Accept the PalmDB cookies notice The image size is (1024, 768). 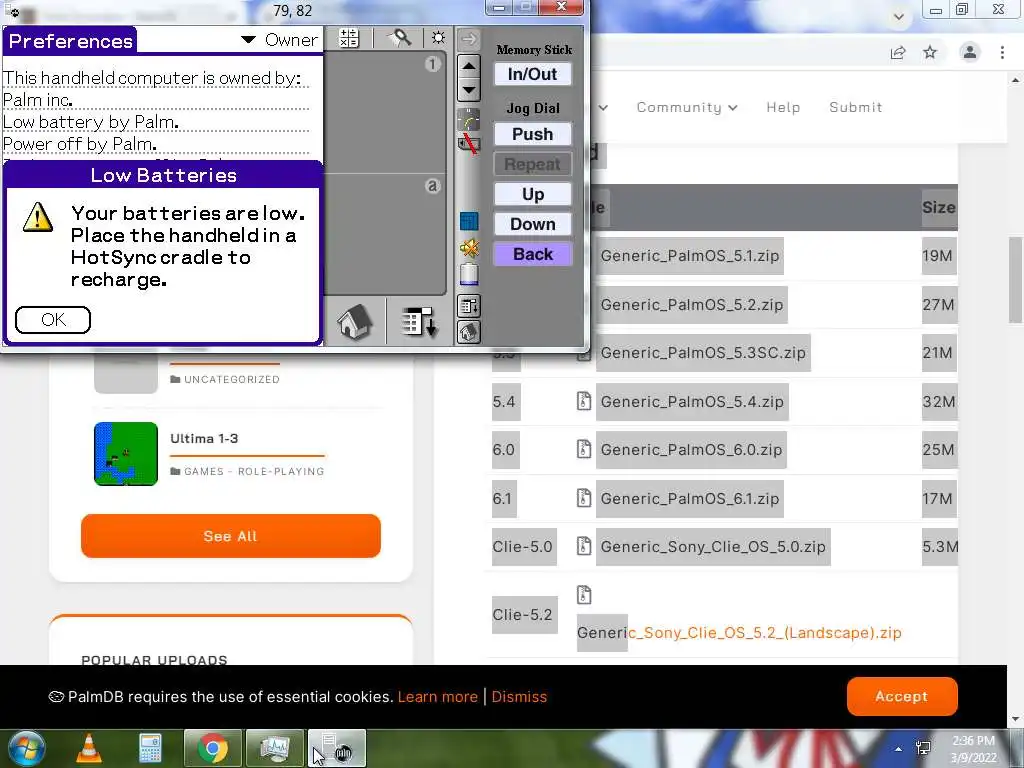(902, 696)
